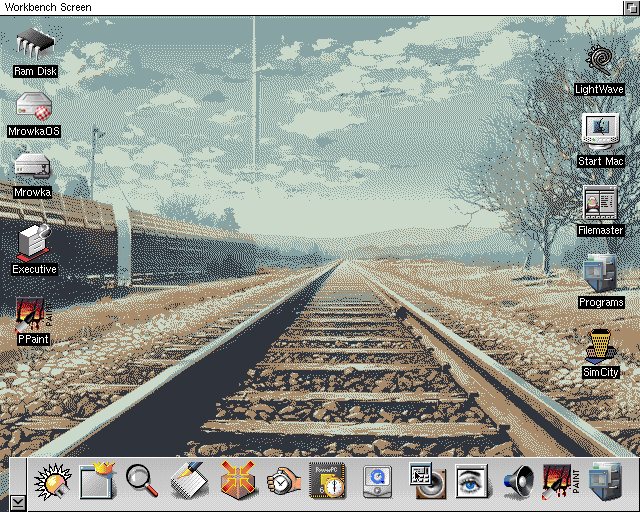Image resolution: width=640 pixels, height=512 pixels.
Task: Click the PowerPC chip clock dock icon
Action: point(327,480)
